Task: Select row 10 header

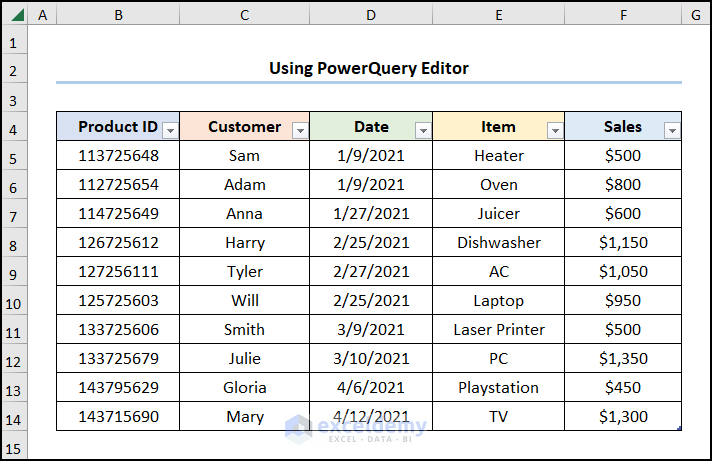Action: pyautogui.click(x=14, y=301)
